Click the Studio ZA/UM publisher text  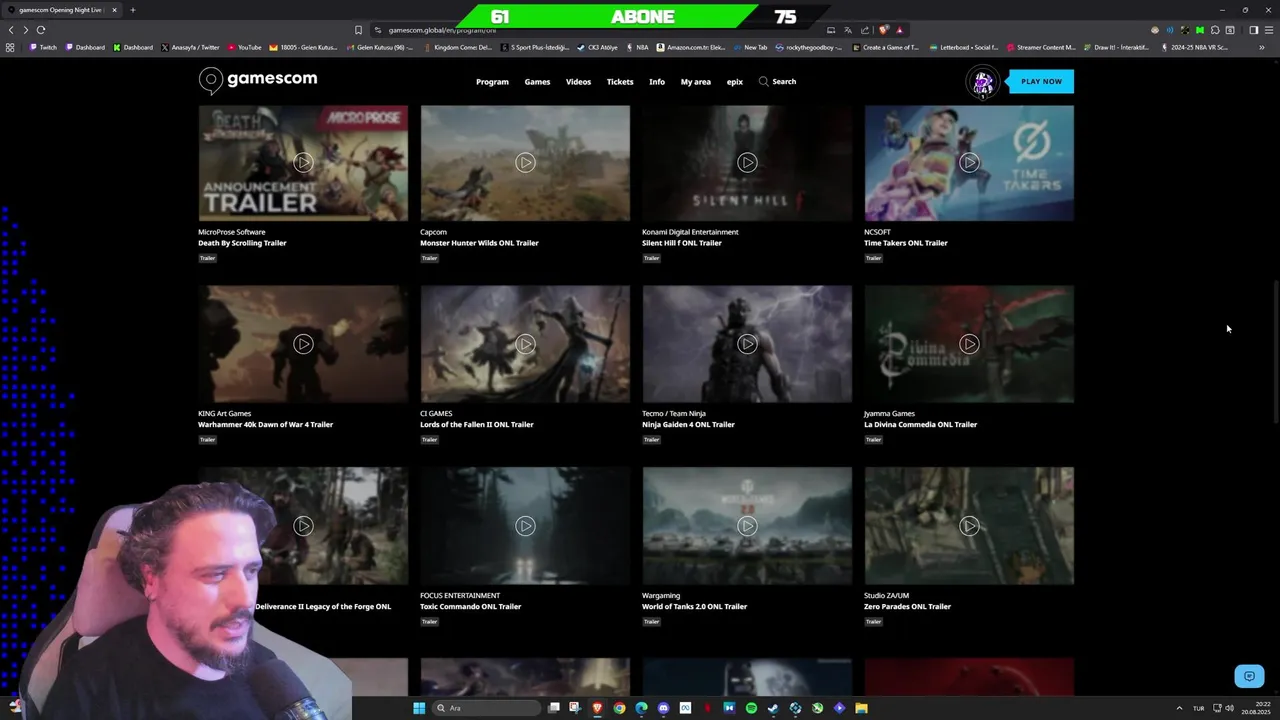886,596
